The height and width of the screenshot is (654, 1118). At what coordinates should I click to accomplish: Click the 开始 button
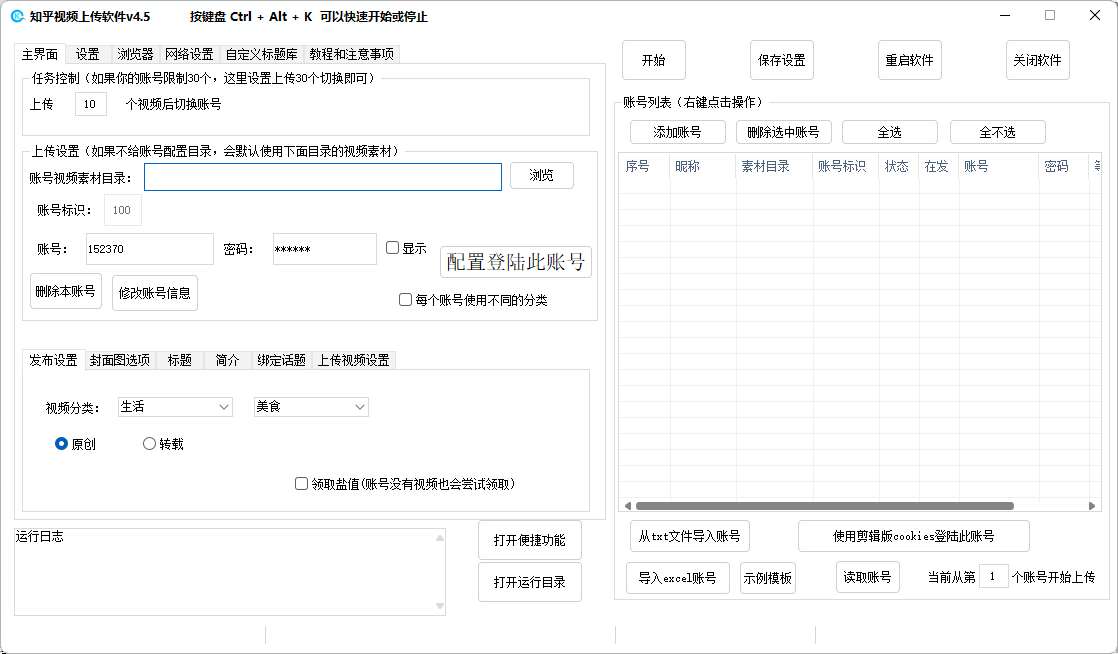click(654, 60)
